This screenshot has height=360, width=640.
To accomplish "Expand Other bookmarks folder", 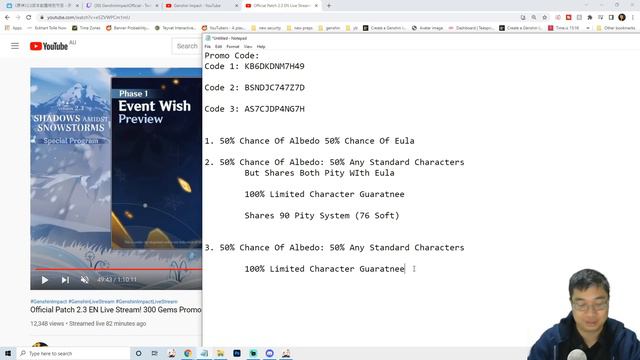I will (x=616, y=28).
